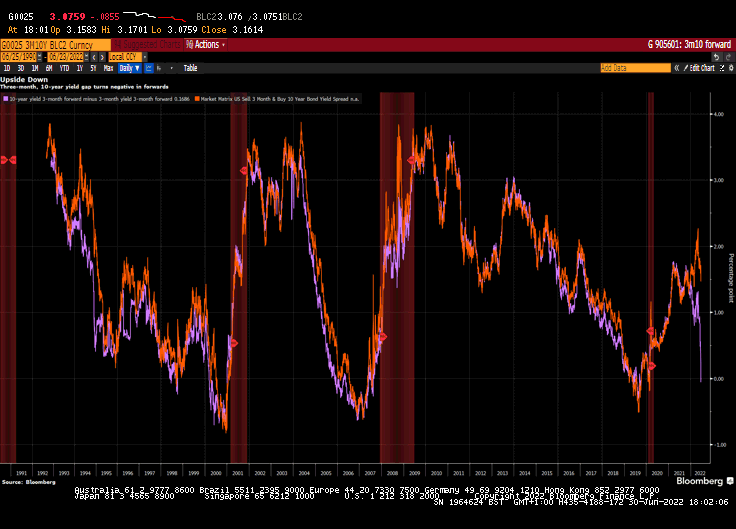
Task: Click the 1991 x-axis year label
Action: 21,473
